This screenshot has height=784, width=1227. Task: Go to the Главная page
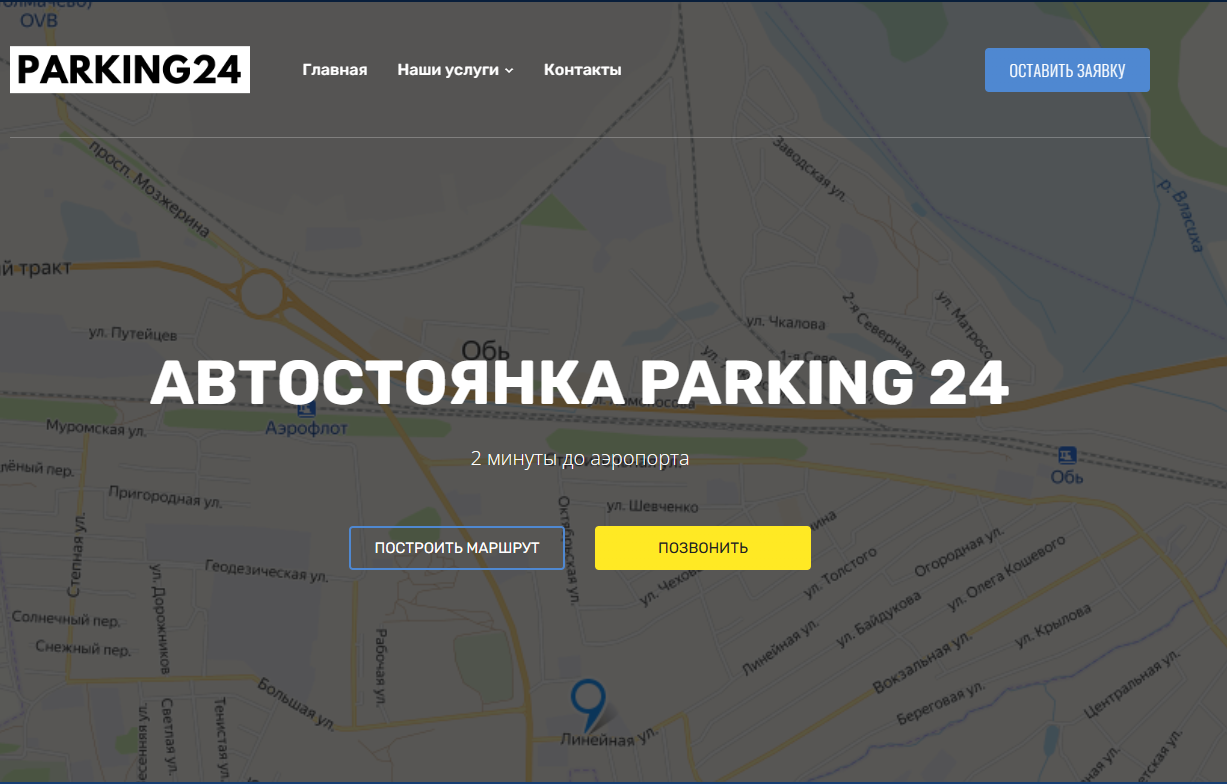pyautogui.click(x=334, y=70)
